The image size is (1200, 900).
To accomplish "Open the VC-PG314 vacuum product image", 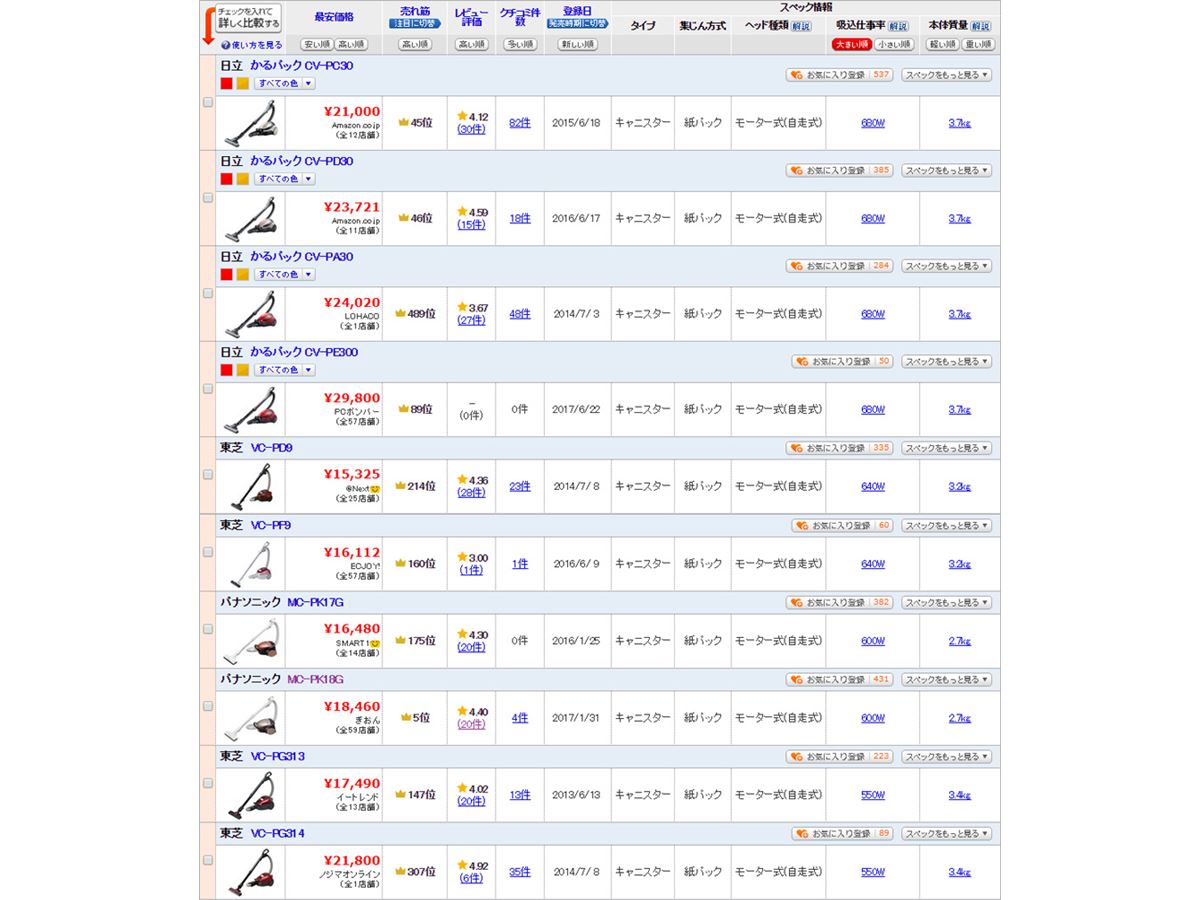I will point(250,872).
